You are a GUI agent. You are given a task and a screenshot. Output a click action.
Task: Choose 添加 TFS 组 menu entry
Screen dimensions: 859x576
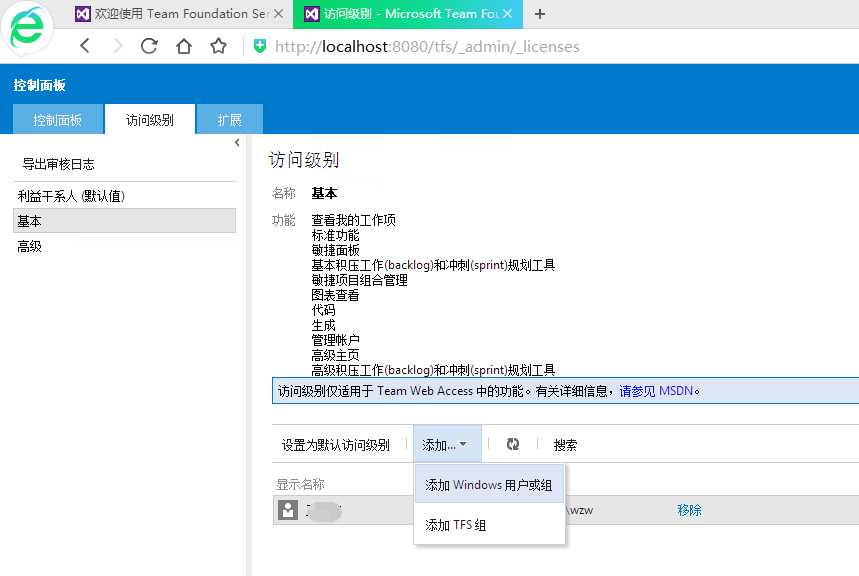click(489, 524)
